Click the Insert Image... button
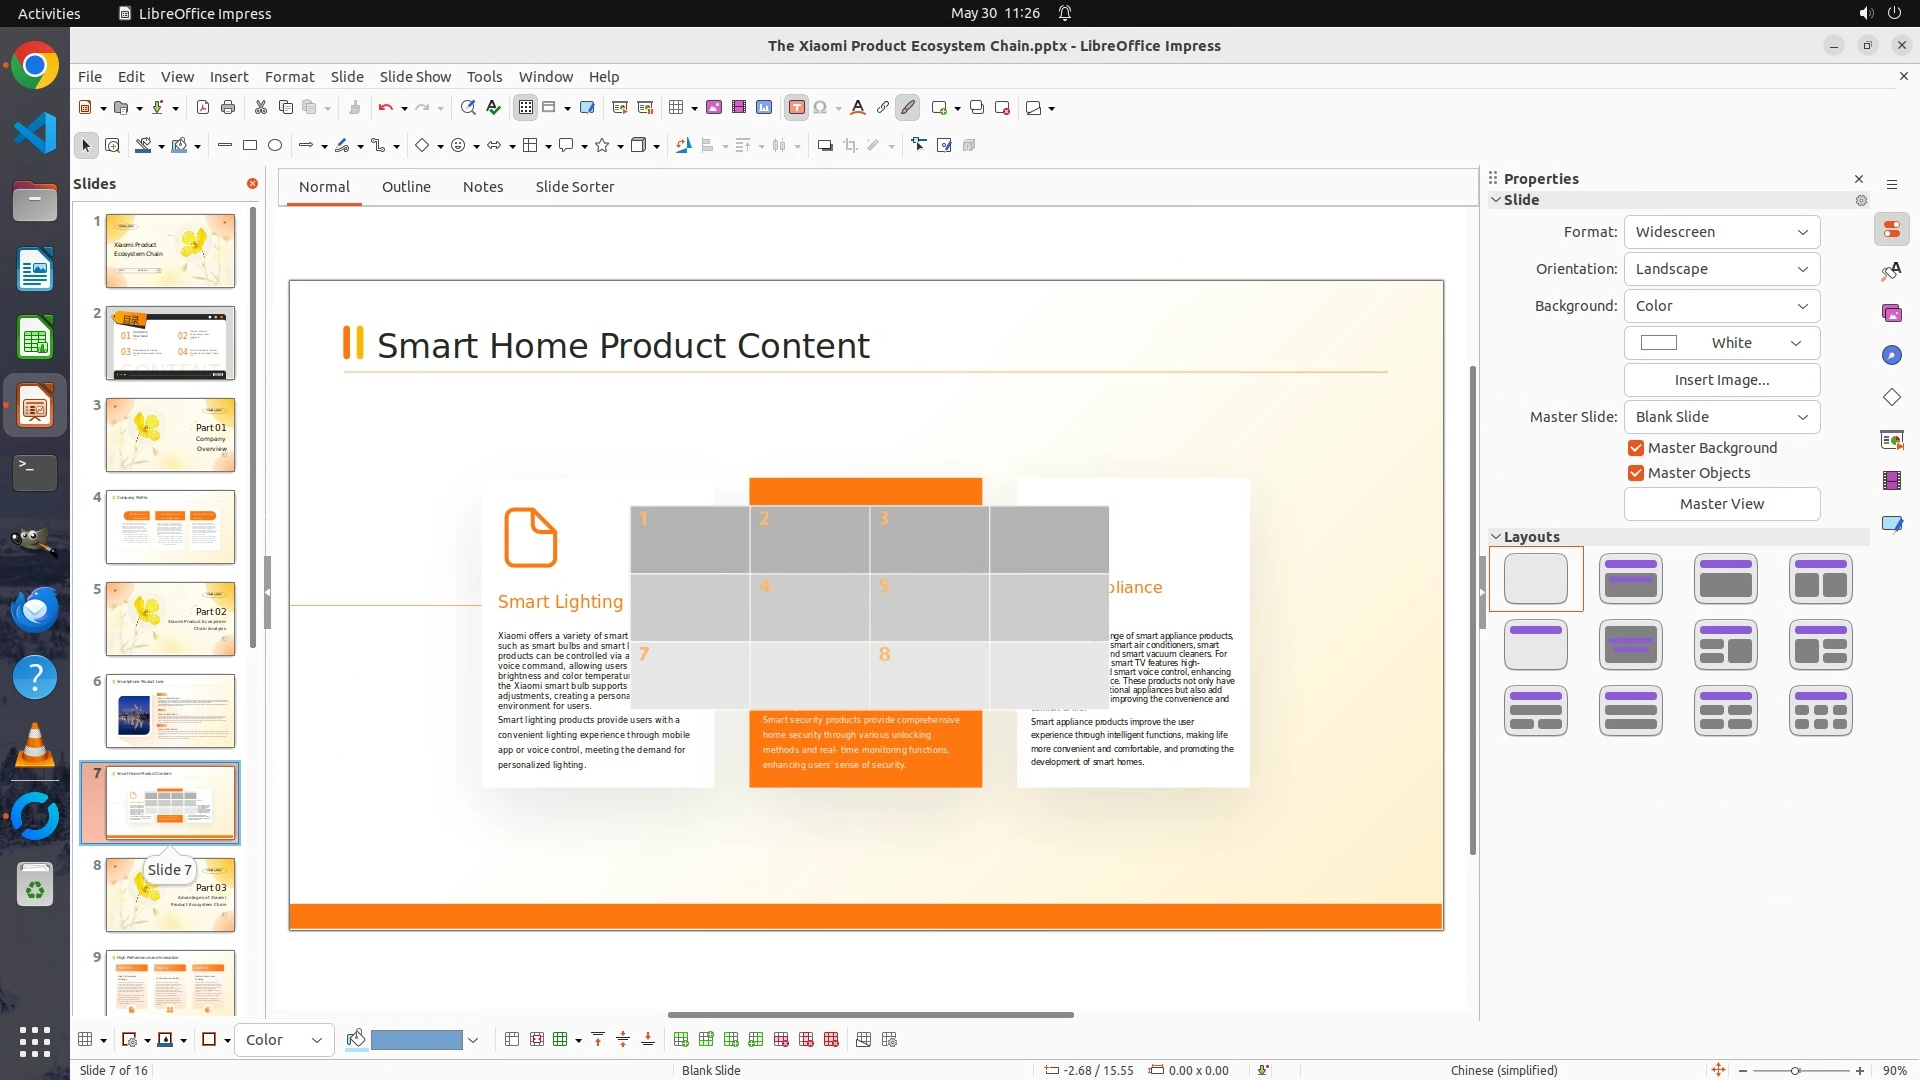Viewport: 1920px width, 1080px height. pyautogui.click(x=1721, y=380)
